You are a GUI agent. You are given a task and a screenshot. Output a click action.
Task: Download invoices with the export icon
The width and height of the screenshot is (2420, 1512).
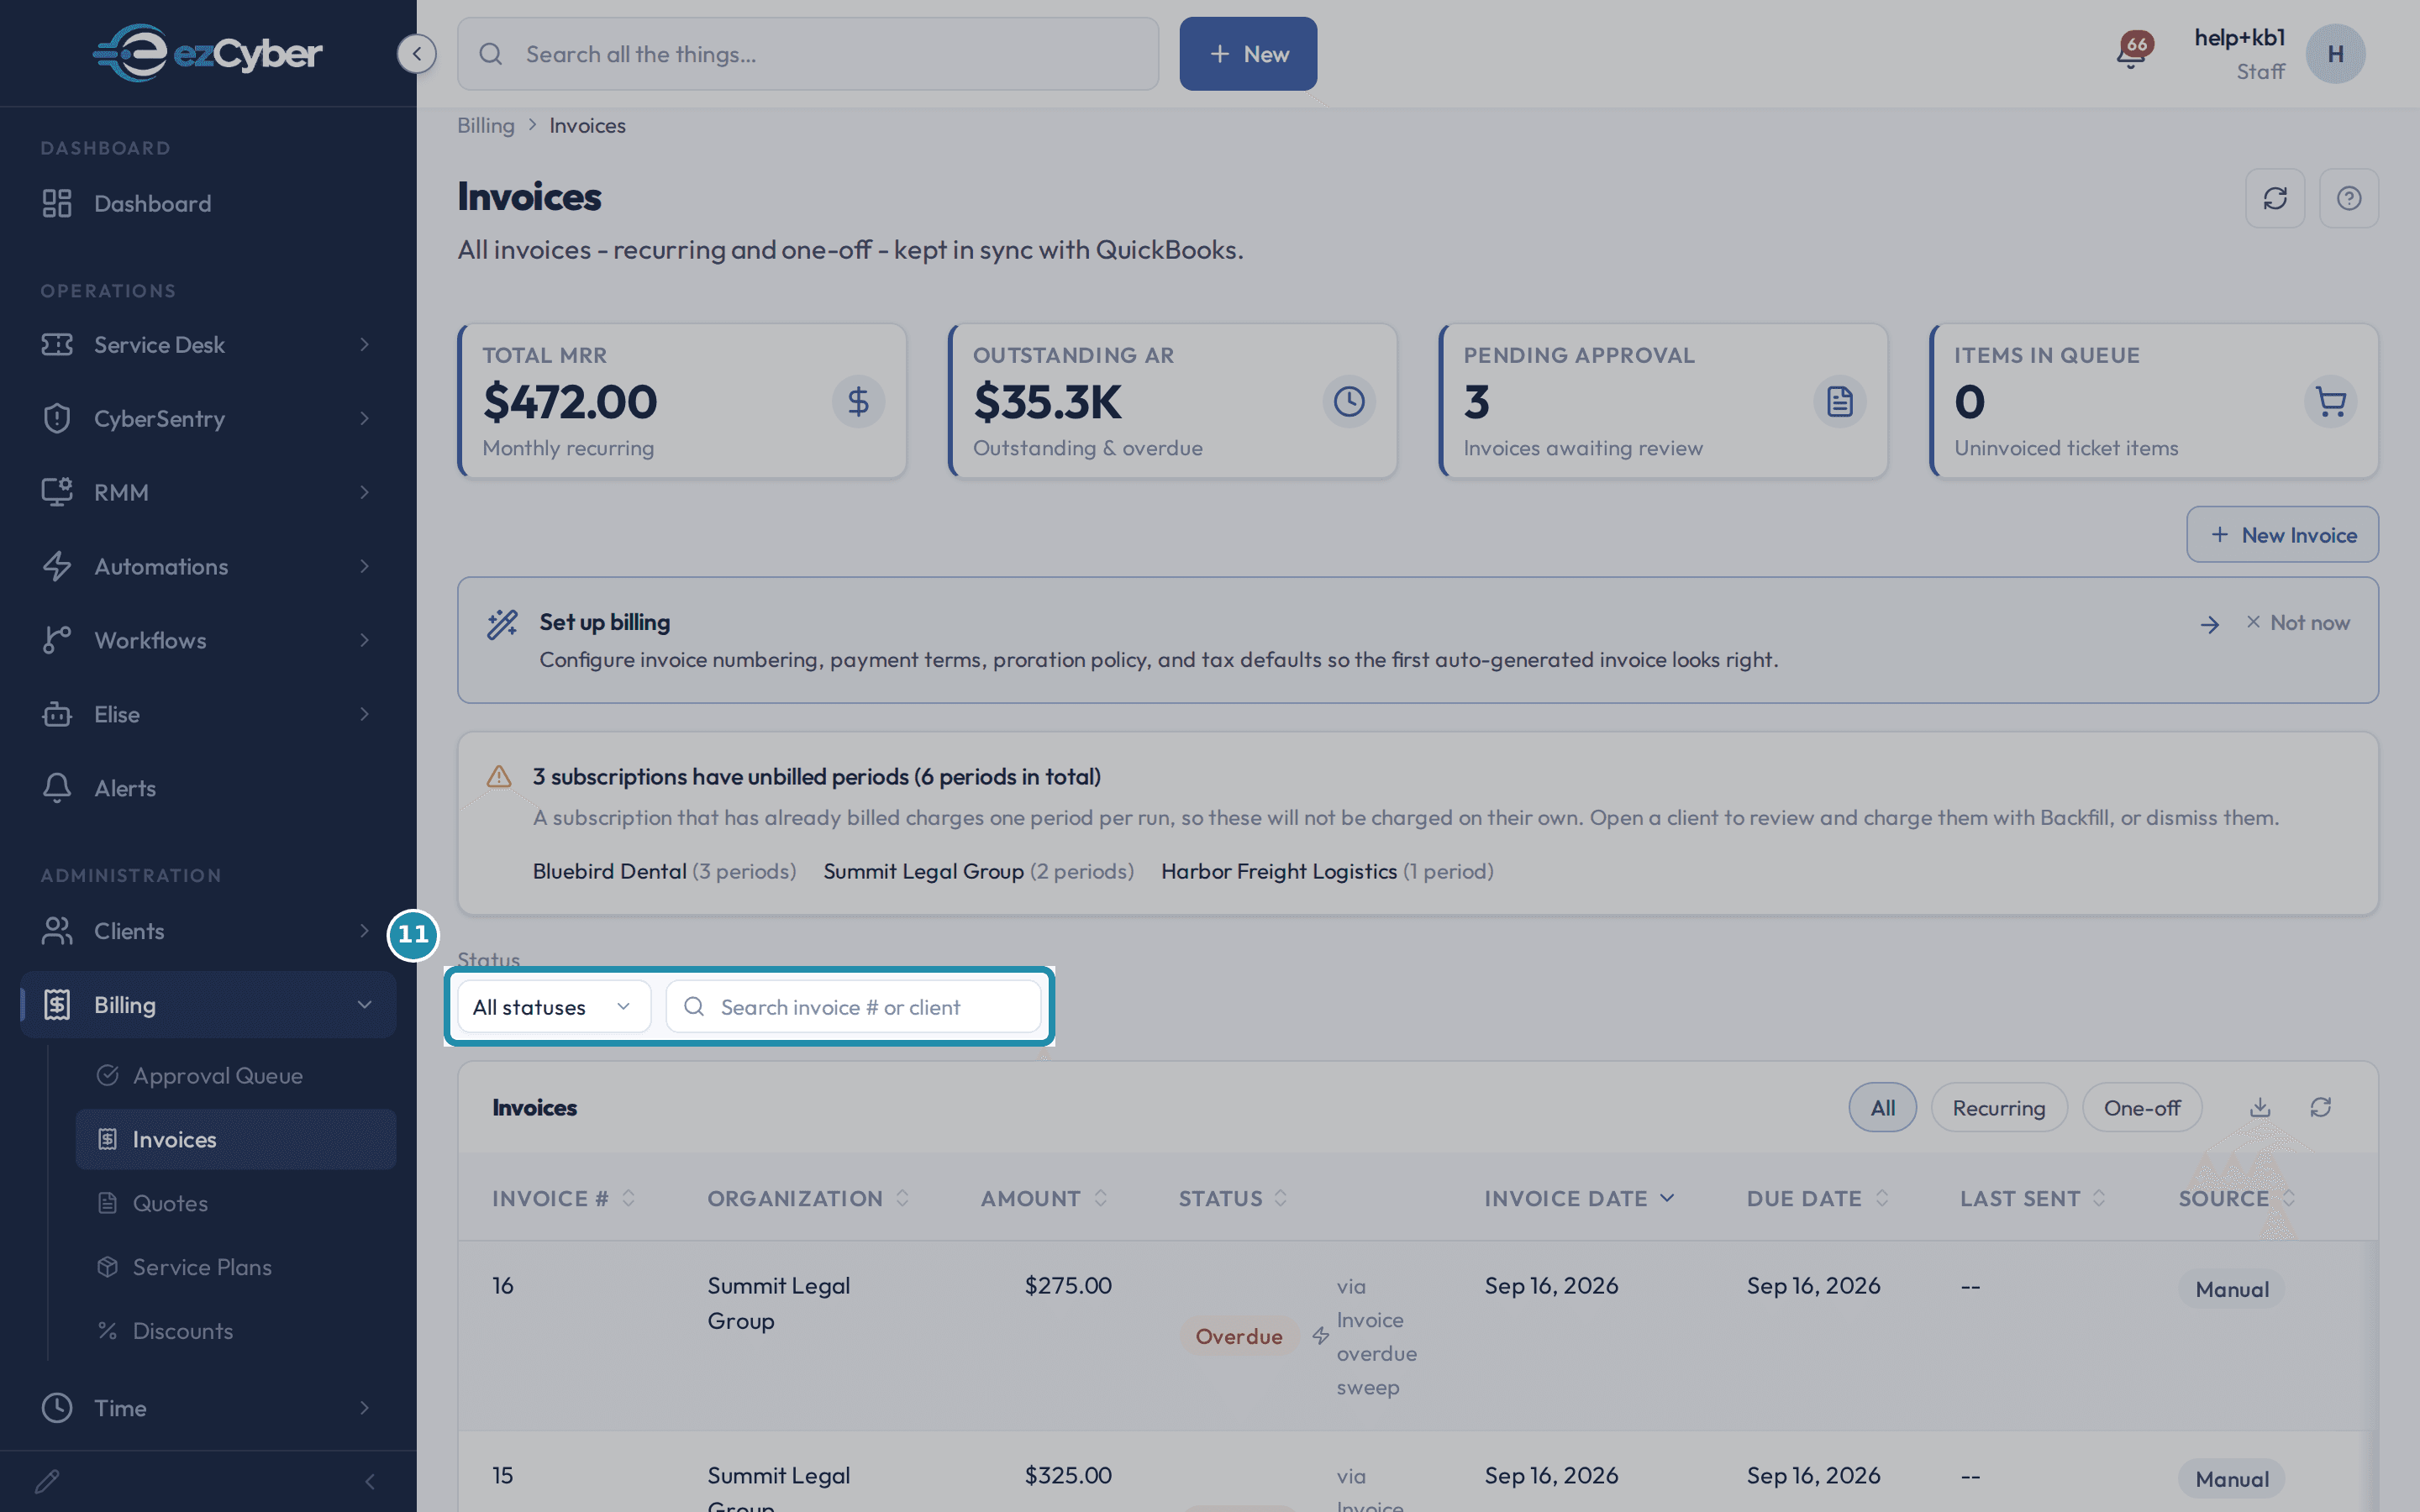coord(2260,1107)
